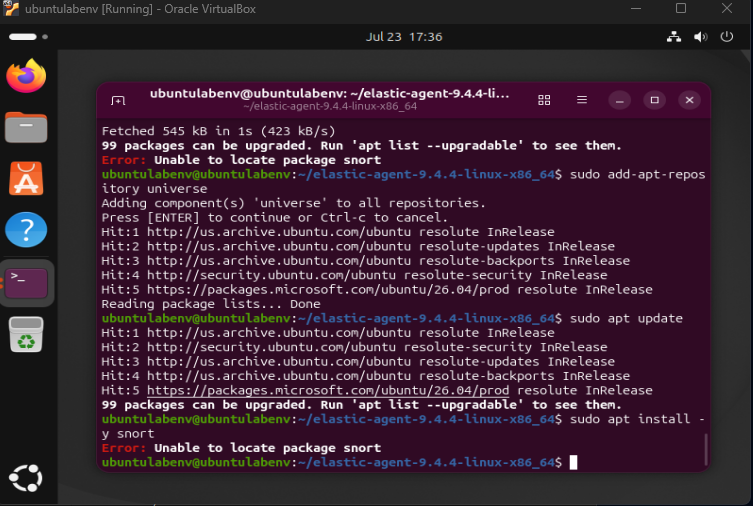Follow the underlined packages.microsoft.com link
The width and height of the screenshot is (753, 506).
(328, 390)
